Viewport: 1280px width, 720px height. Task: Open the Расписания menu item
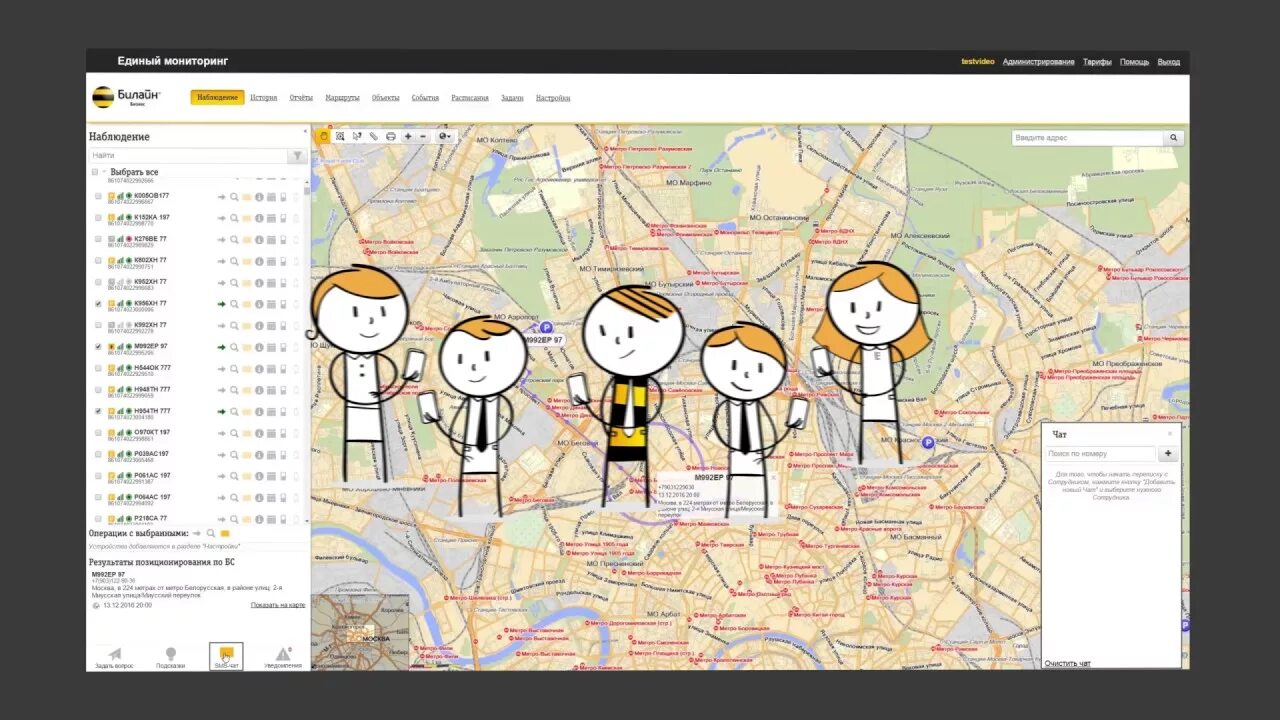click(470, 98)
